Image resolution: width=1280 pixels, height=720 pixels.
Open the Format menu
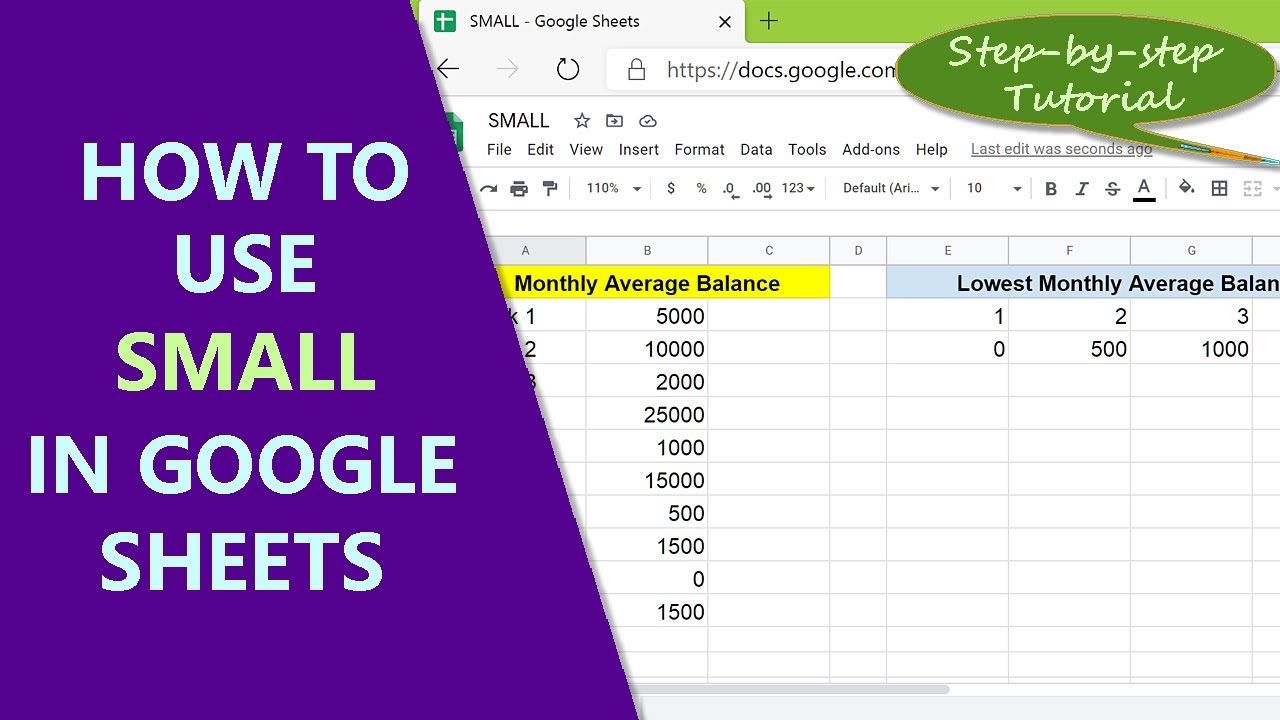(x=699, y=149)
